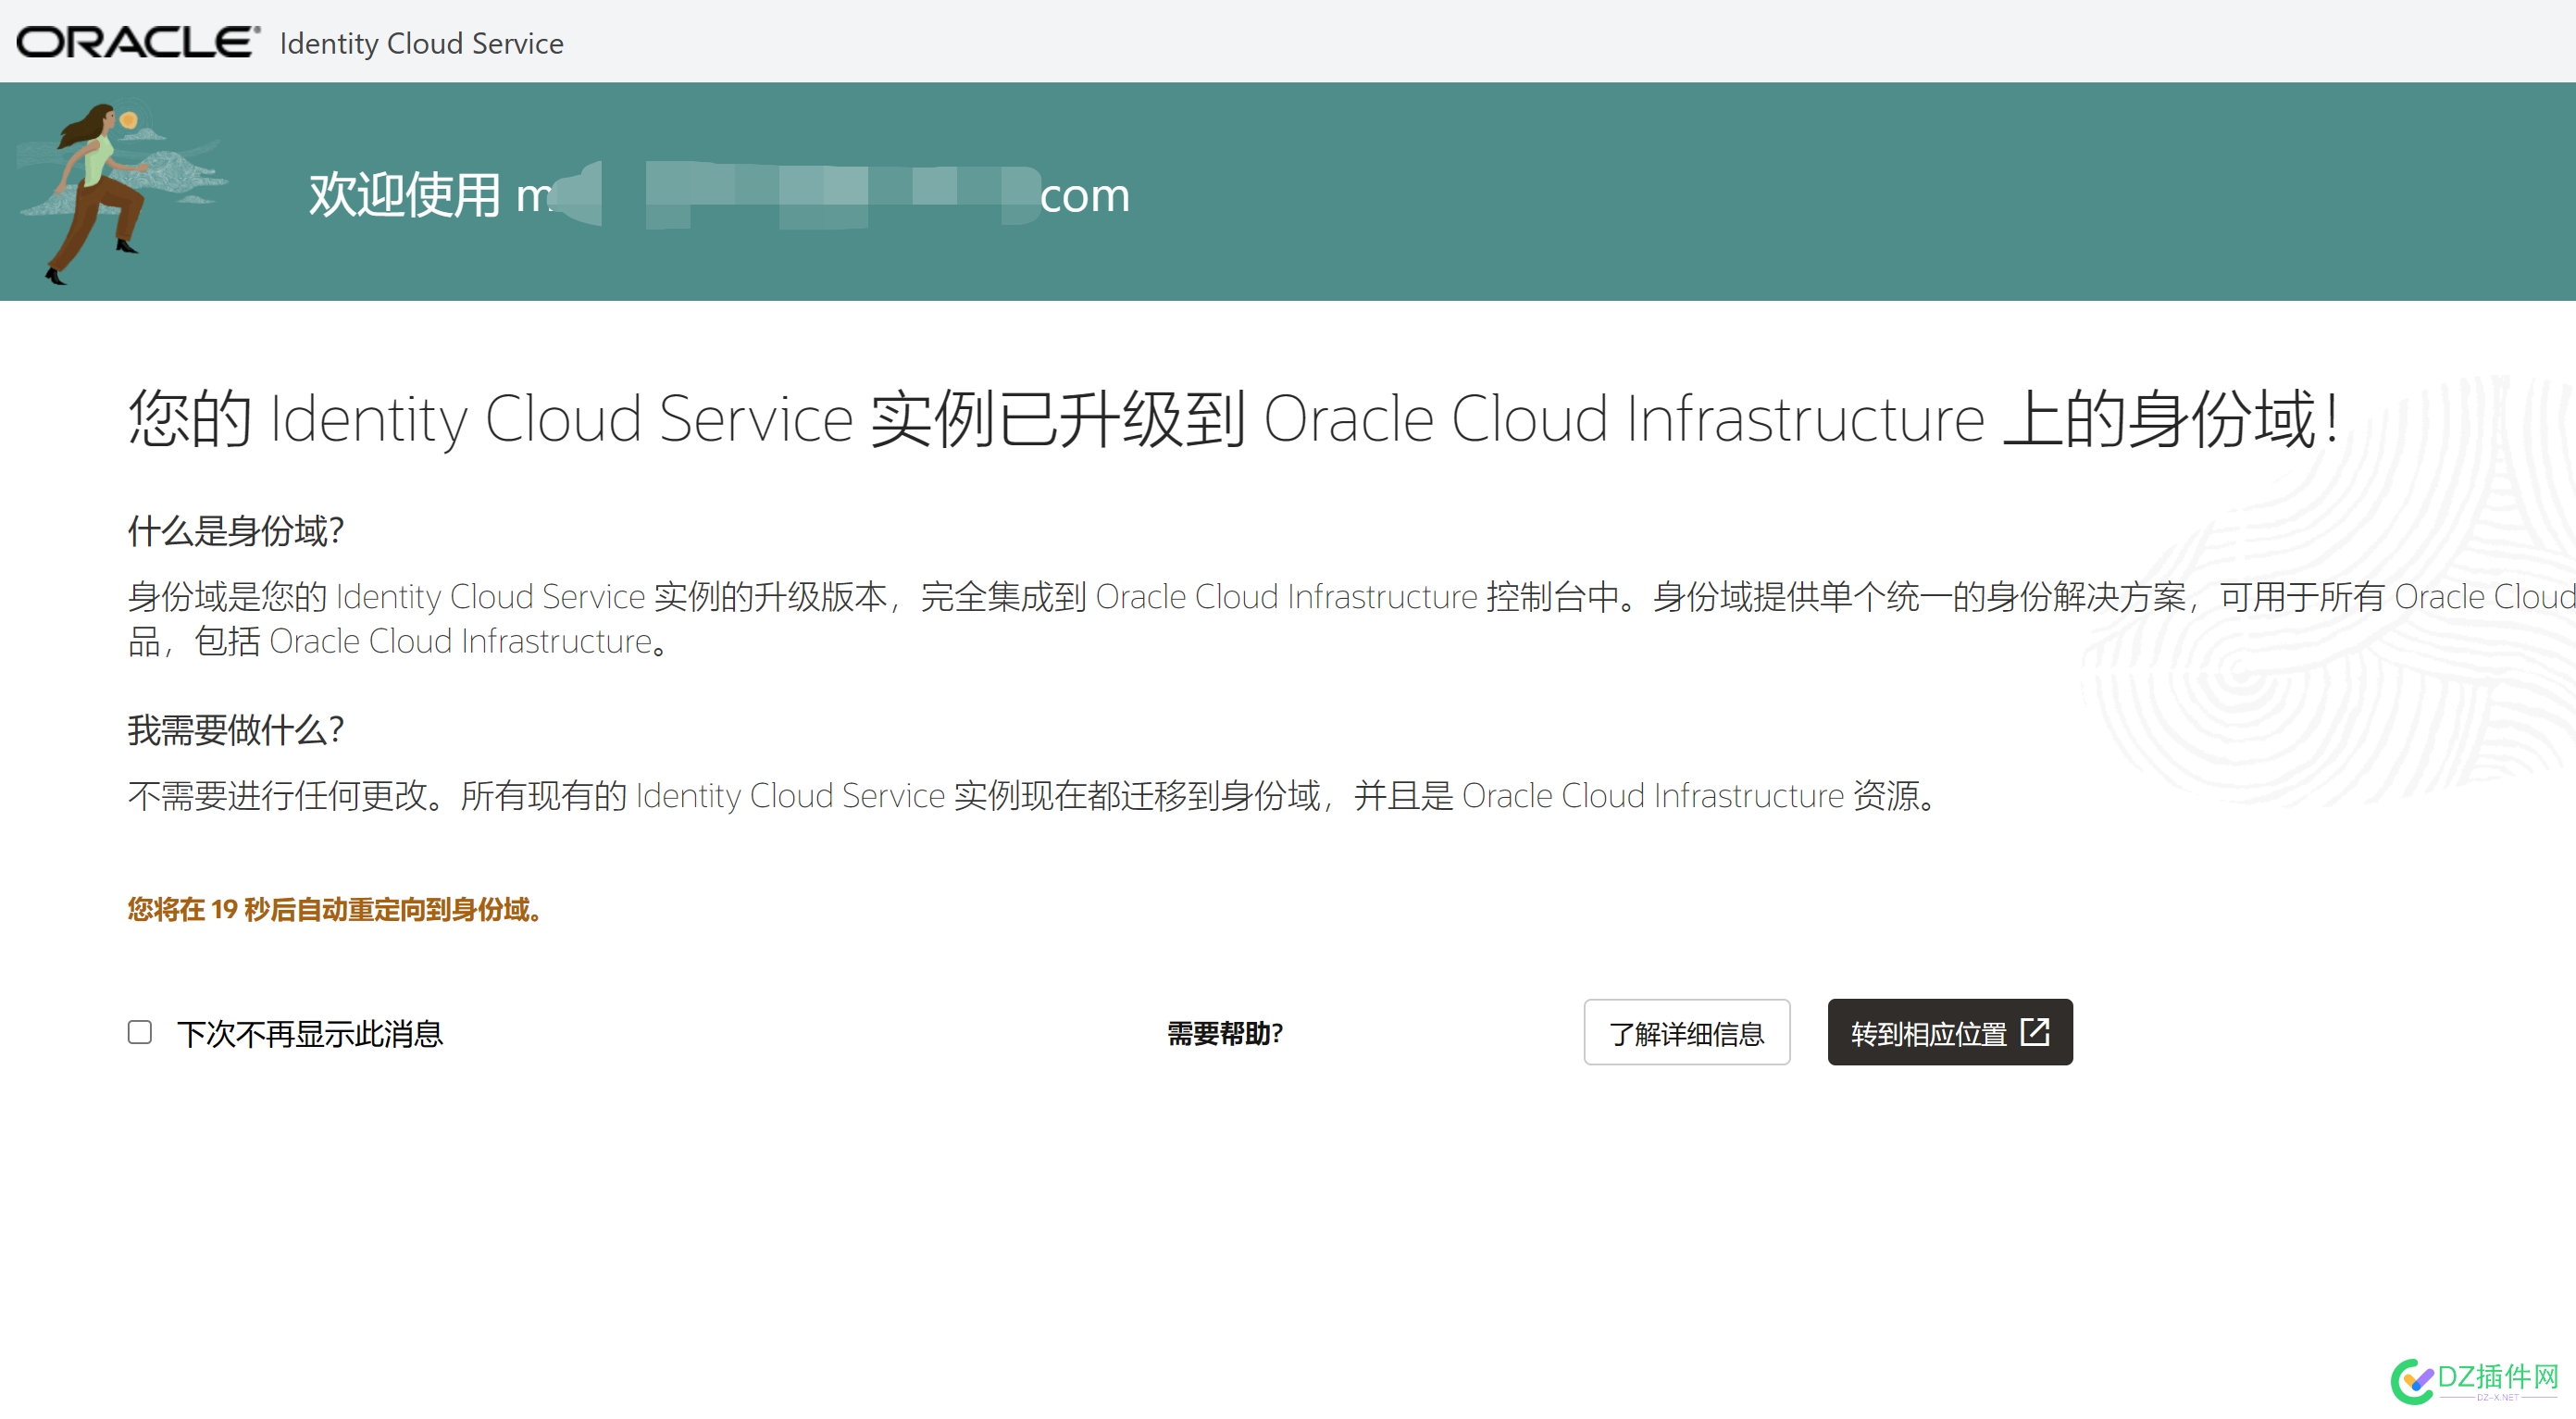Viewport: 2576px width, 1419px height.
Task: Click the 不需要进行任何更改 paragraph
Action: click(1035, 795)
